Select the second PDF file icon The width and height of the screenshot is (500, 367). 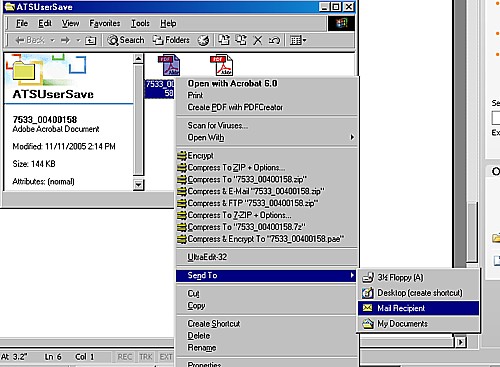coord(222,65)
